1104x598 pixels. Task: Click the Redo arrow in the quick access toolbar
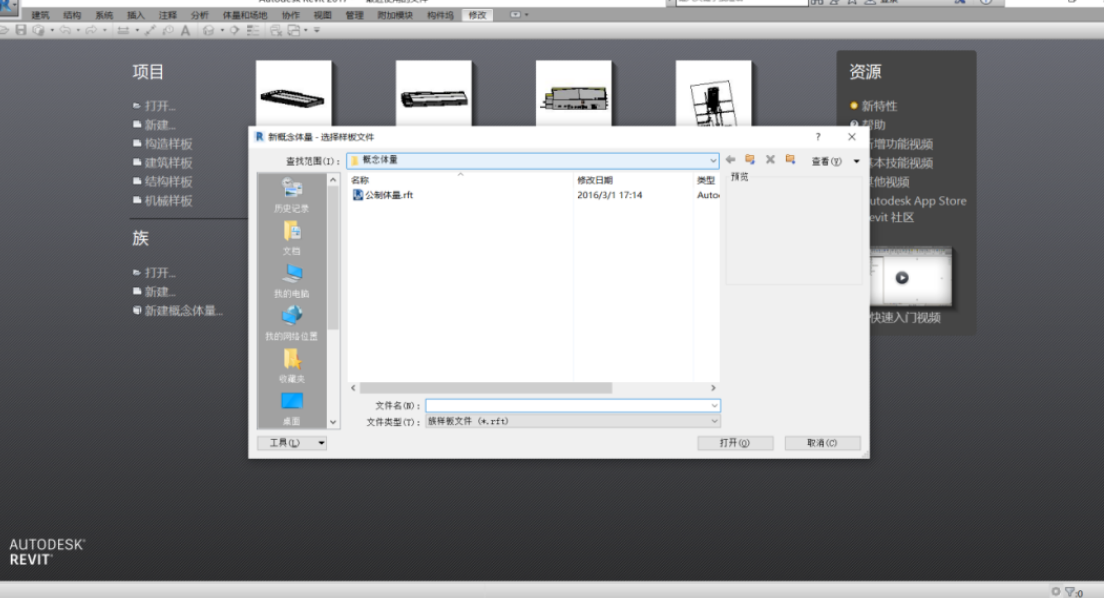(x=91, y=30)
